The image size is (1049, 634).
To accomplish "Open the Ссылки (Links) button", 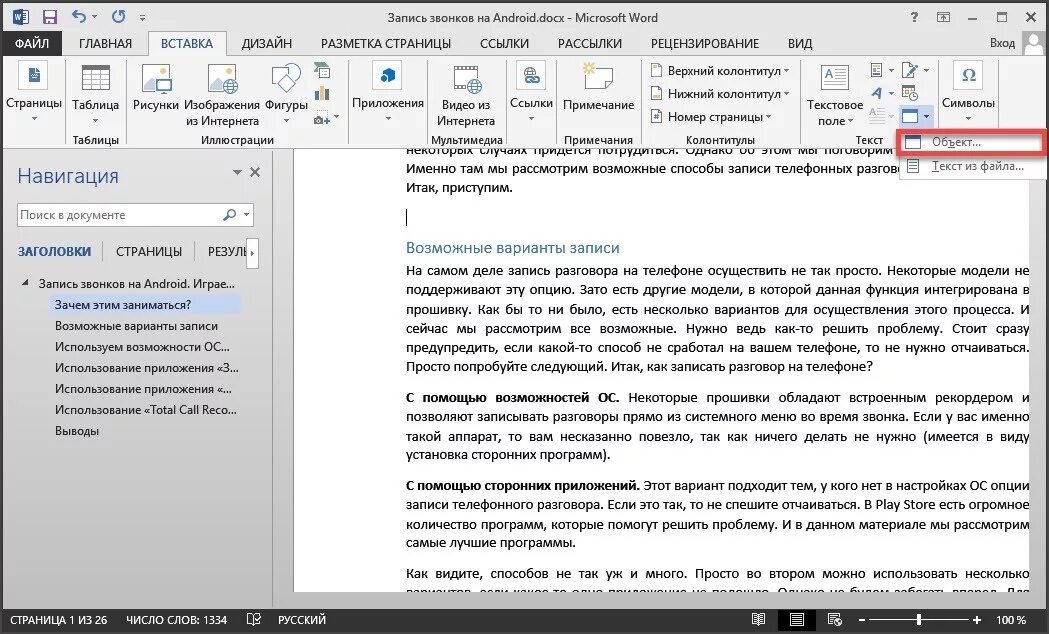I will click(x=531, y=92).
